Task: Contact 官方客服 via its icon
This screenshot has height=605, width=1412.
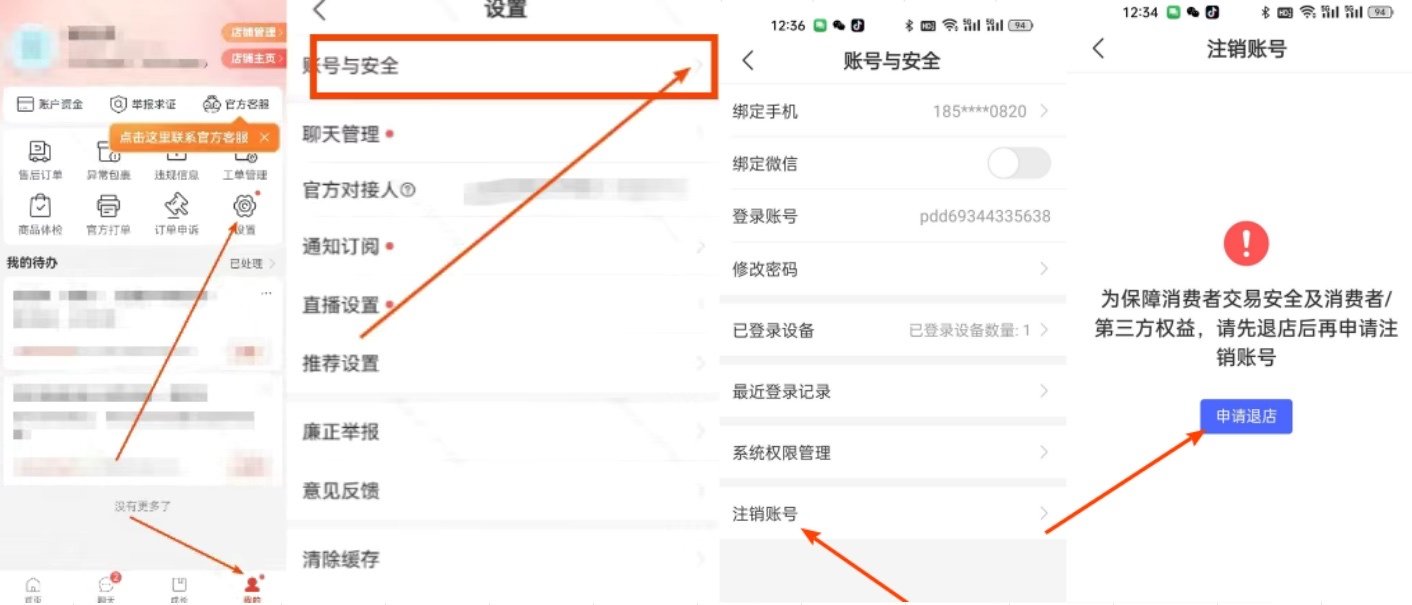Action: click(212, 104)
